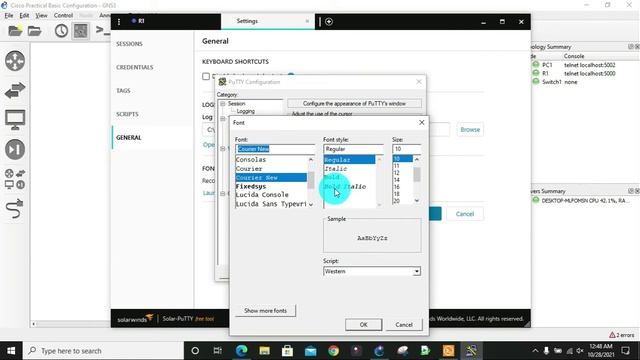Close the Settings tab with its X
The image size is (640, 360).
pyautogui.click(x=307, y=21)
